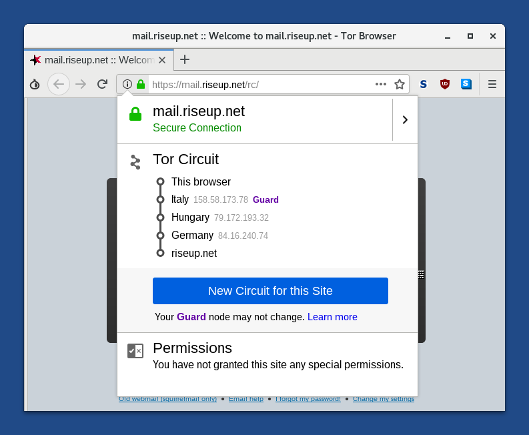The height and width of the screenshot is (435, 529).
Task: Click New Circuit for this Site
Action: click(270, 291)
